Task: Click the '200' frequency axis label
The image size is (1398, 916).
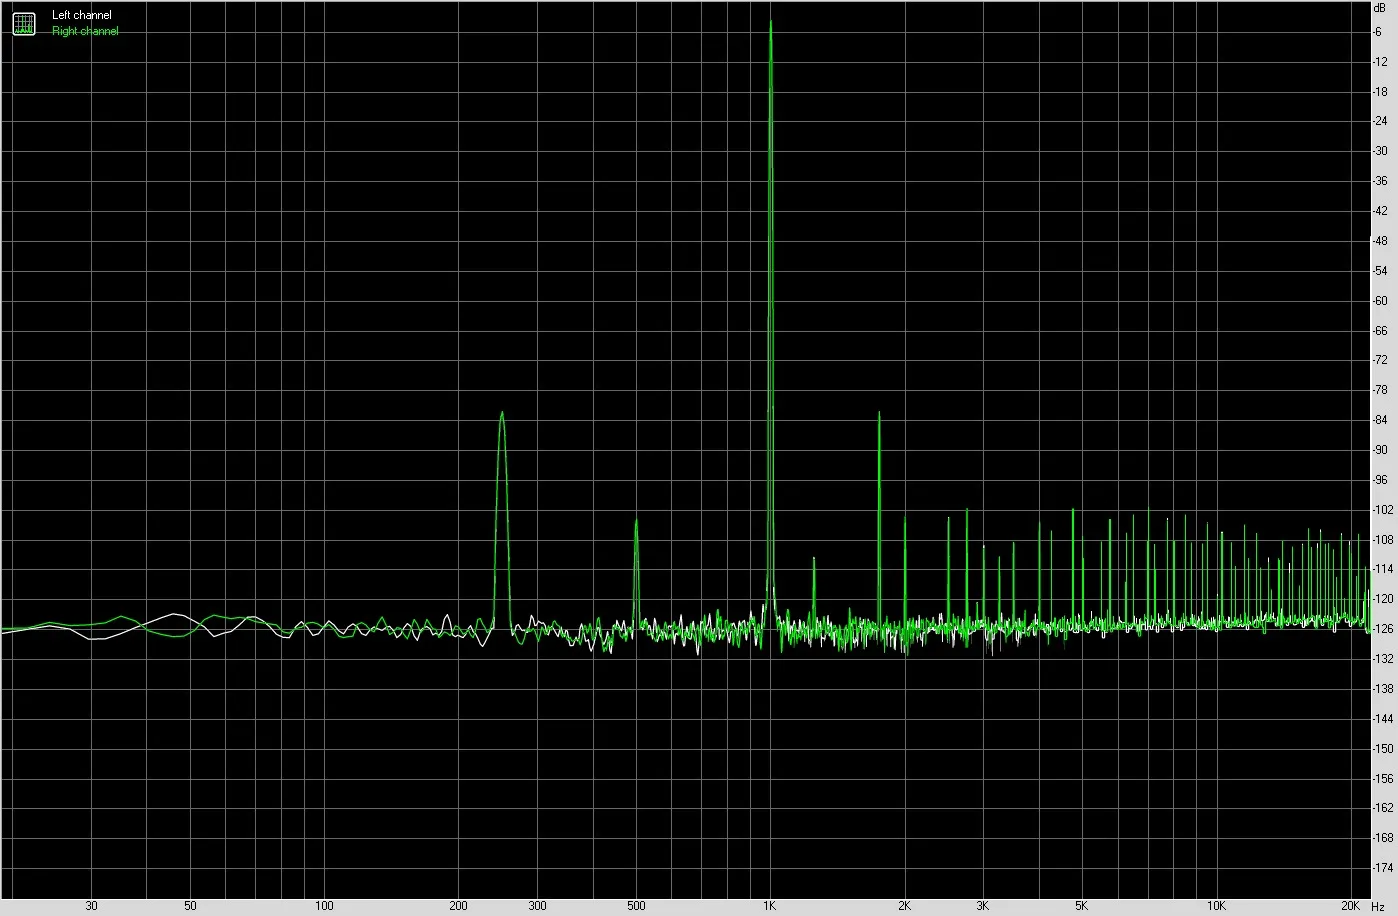Action: click(458, 906)
